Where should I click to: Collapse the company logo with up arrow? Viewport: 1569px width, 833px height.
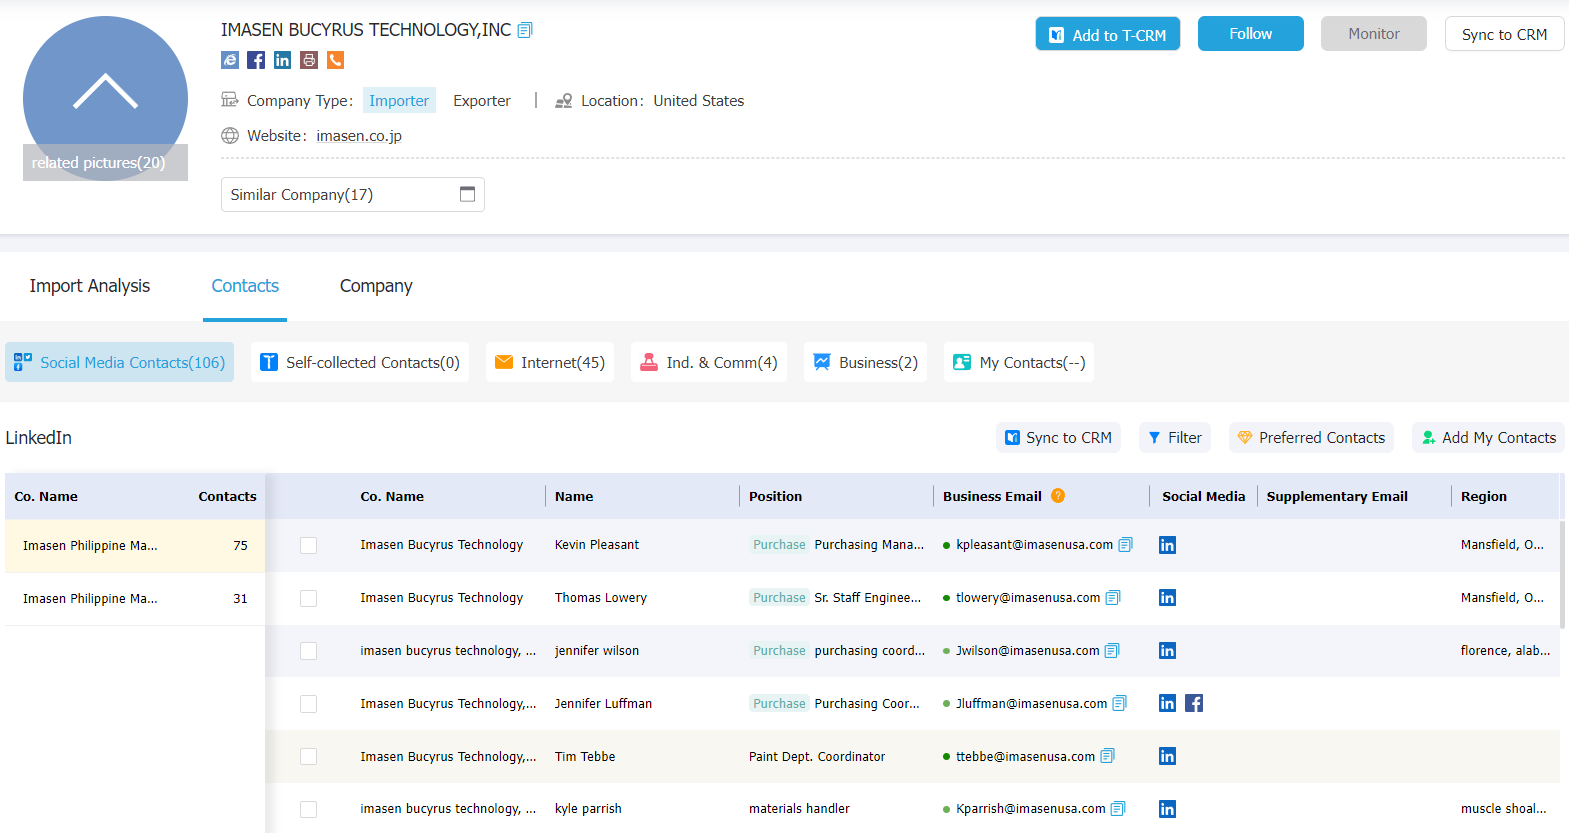(x=105, y=92)
